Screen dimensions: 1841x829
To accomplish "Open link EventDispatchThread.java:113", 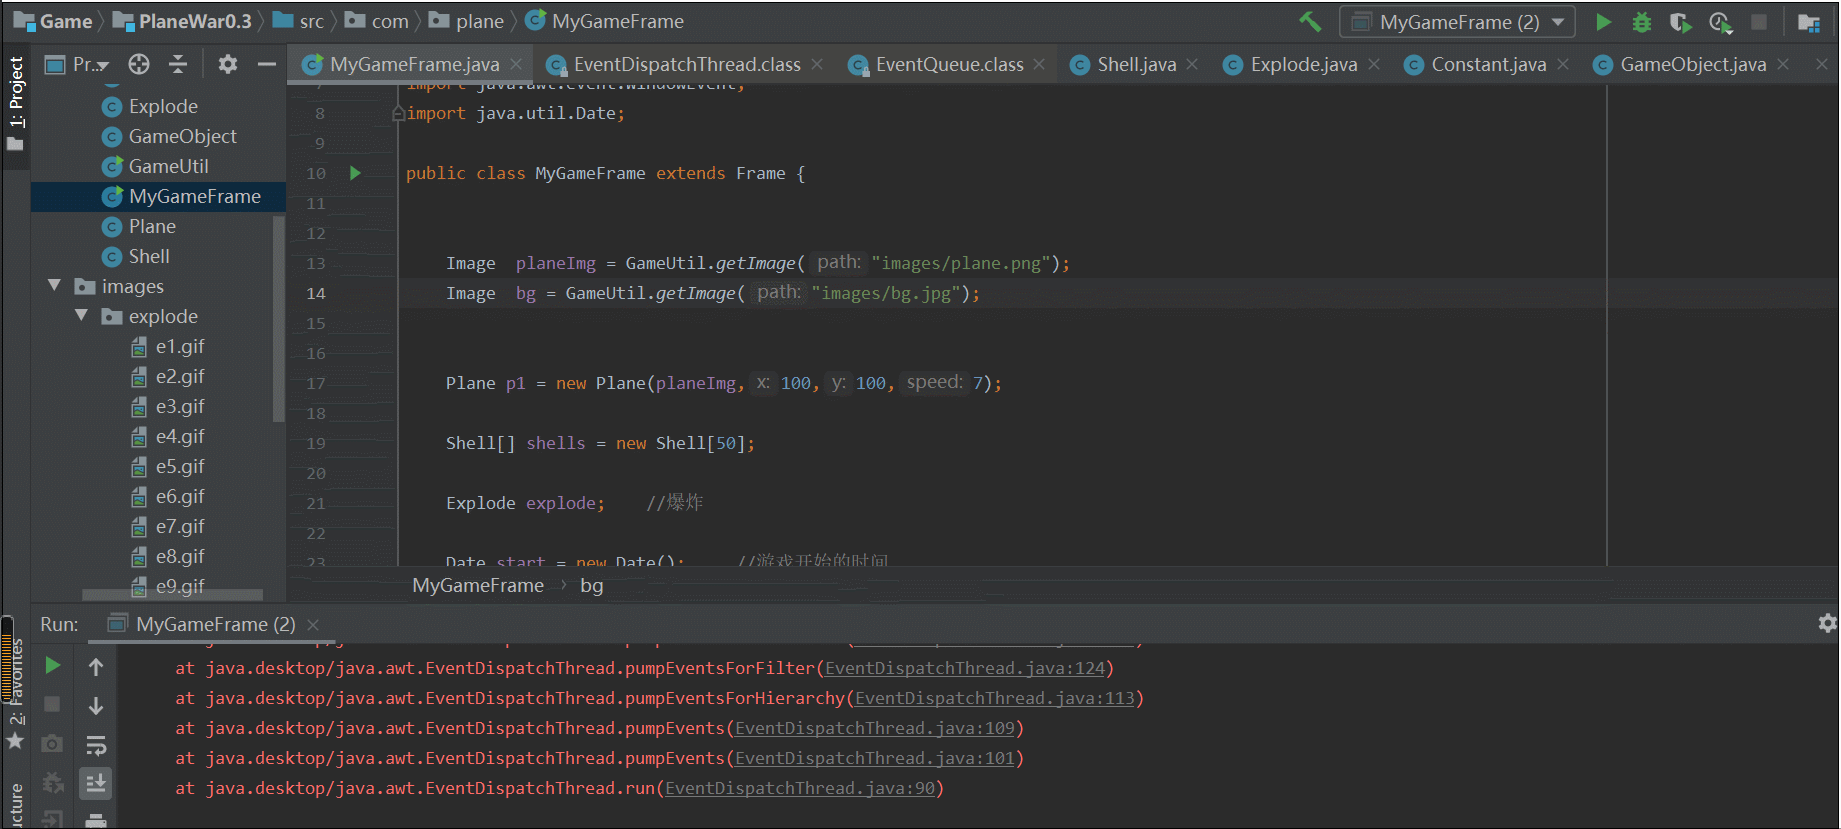I will coord(994,698).
